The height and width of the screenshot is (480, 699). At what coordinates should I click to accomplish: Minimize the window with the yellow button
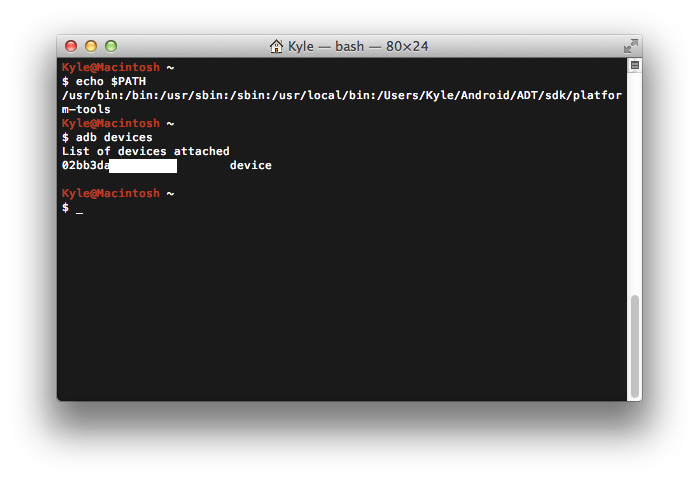pos(91,46)
